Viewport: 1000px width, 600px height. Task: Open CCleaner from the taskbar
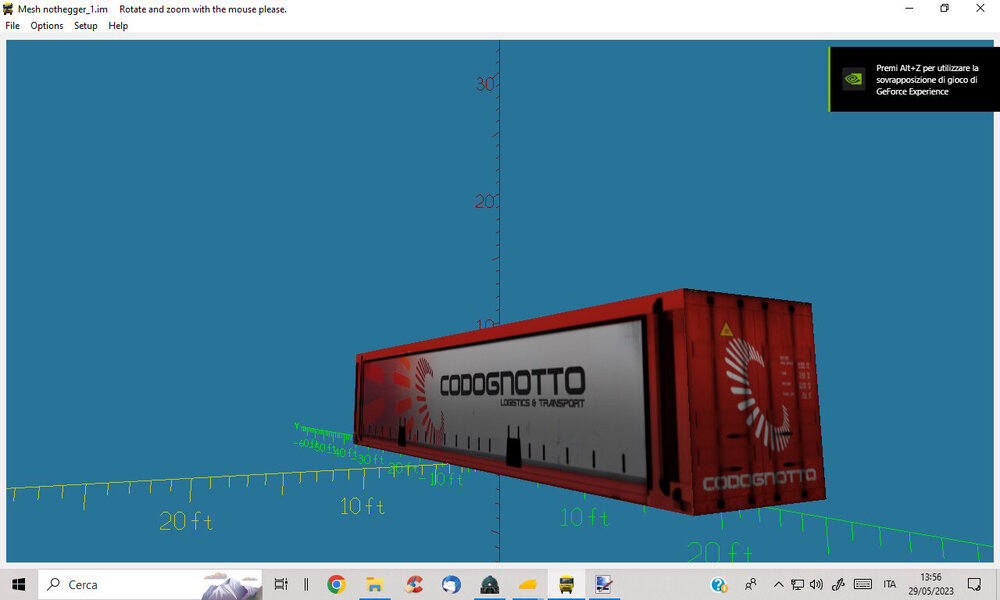pyautogui.click(x=413, y=584)
